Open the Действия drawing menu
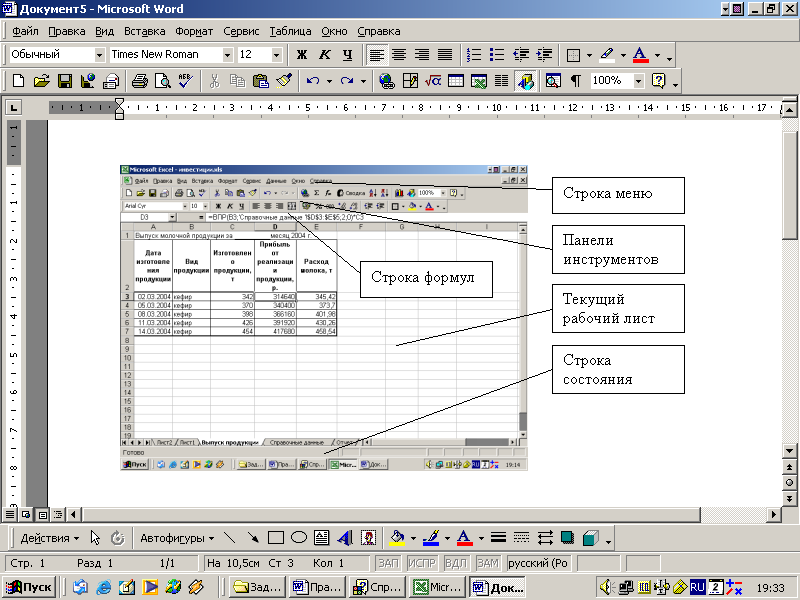This screenshot has width=800, height=600. [x=49, y=538]
